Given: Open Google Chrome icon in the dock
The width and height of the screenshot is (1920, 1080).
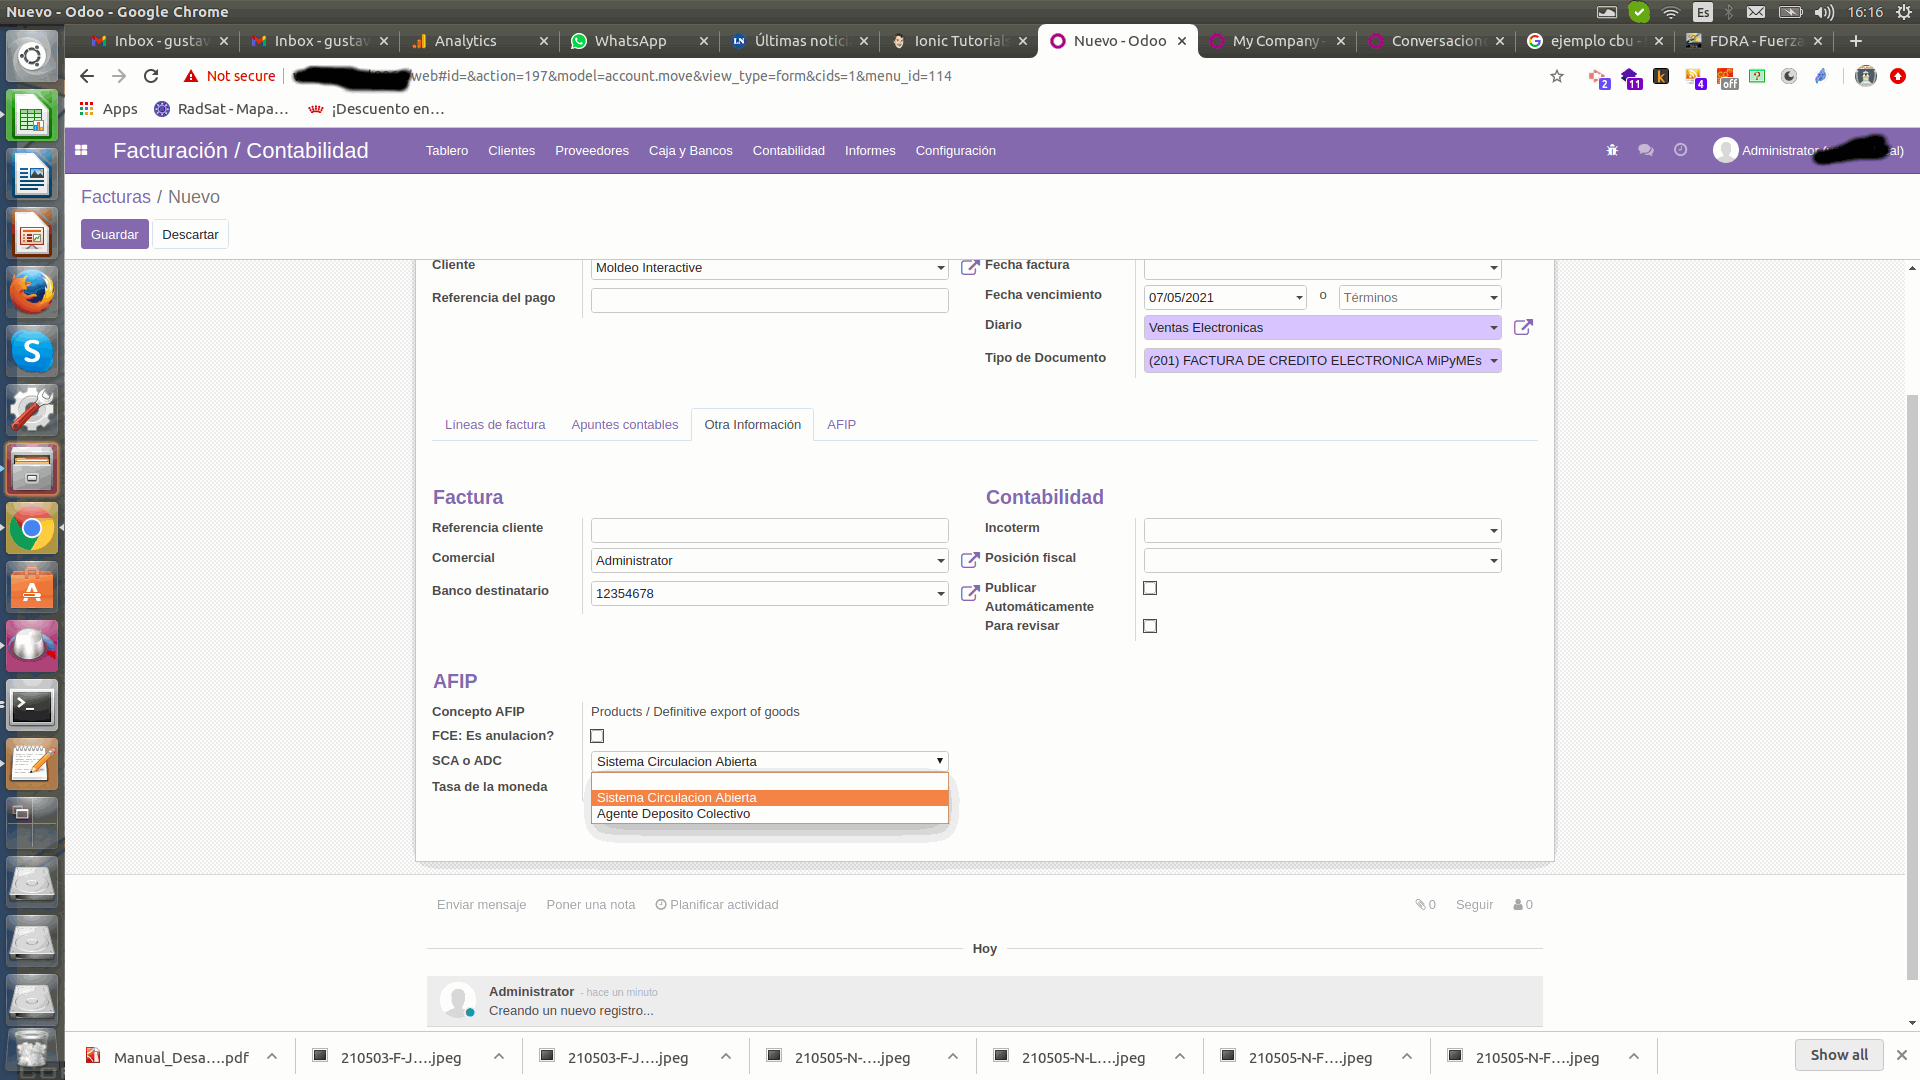Looking at the screenshot, I should click(32, 529).
